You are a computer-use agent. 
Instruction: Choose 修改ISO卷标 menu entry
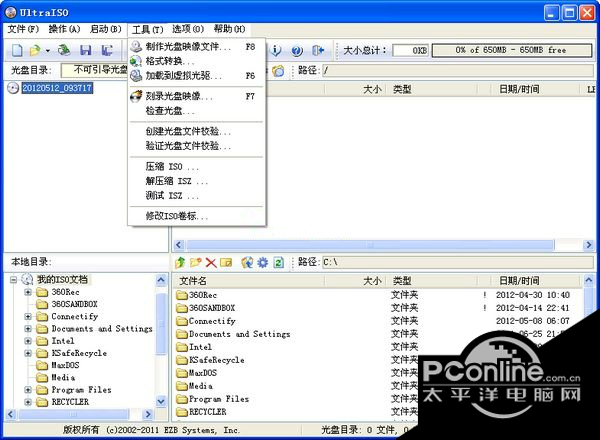(x=197, y=216)
